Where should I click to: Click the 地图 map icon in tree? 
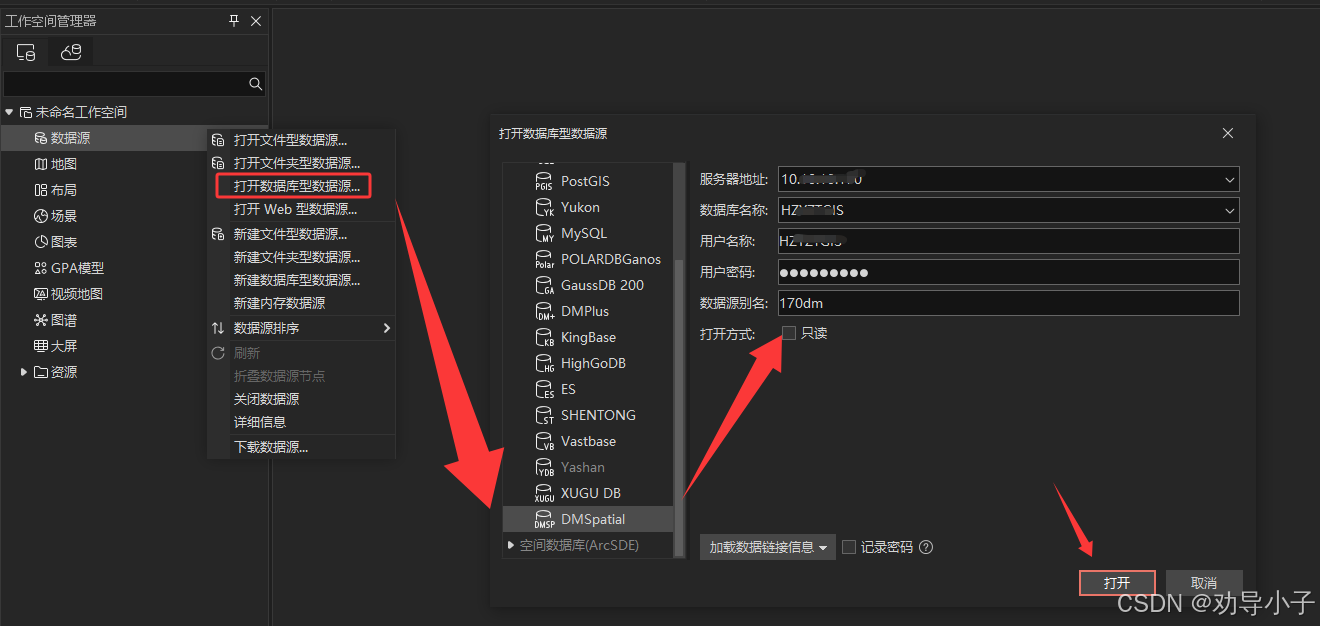pyautogui.click(x=41, y=164)
